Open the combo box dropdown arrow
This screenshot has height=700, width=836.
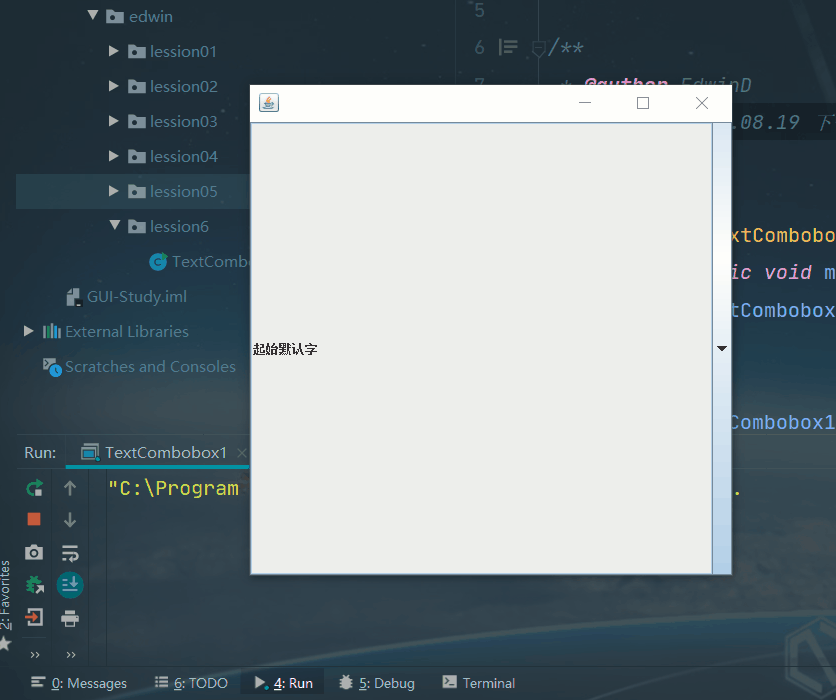click(x=721, y=348)
